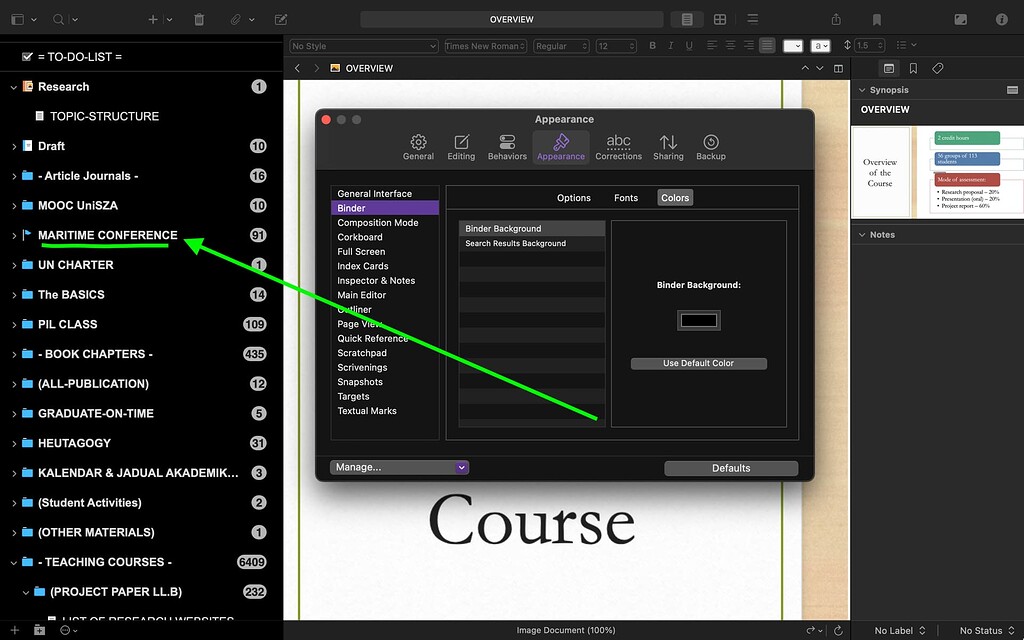Viewport: 1024px width, 640px height.
Task: Click the Editing preferences pencil icon
Action: click(461, 146)
